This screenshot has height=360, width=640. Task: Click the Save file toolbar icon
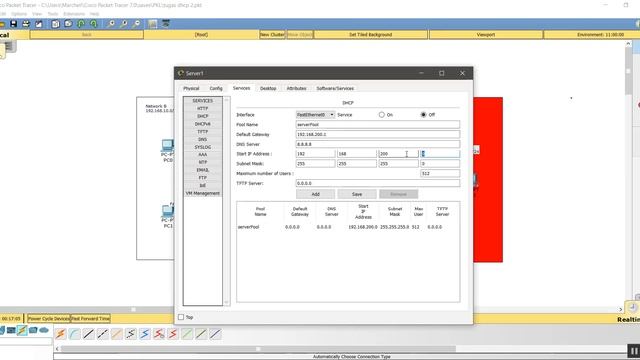[14, 24]
